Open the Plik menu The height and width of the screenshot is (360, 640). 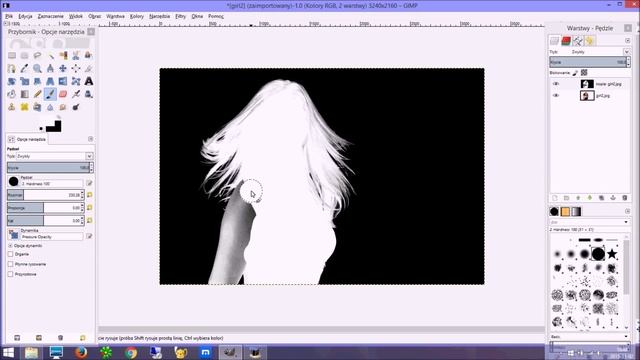click(9, 16)
